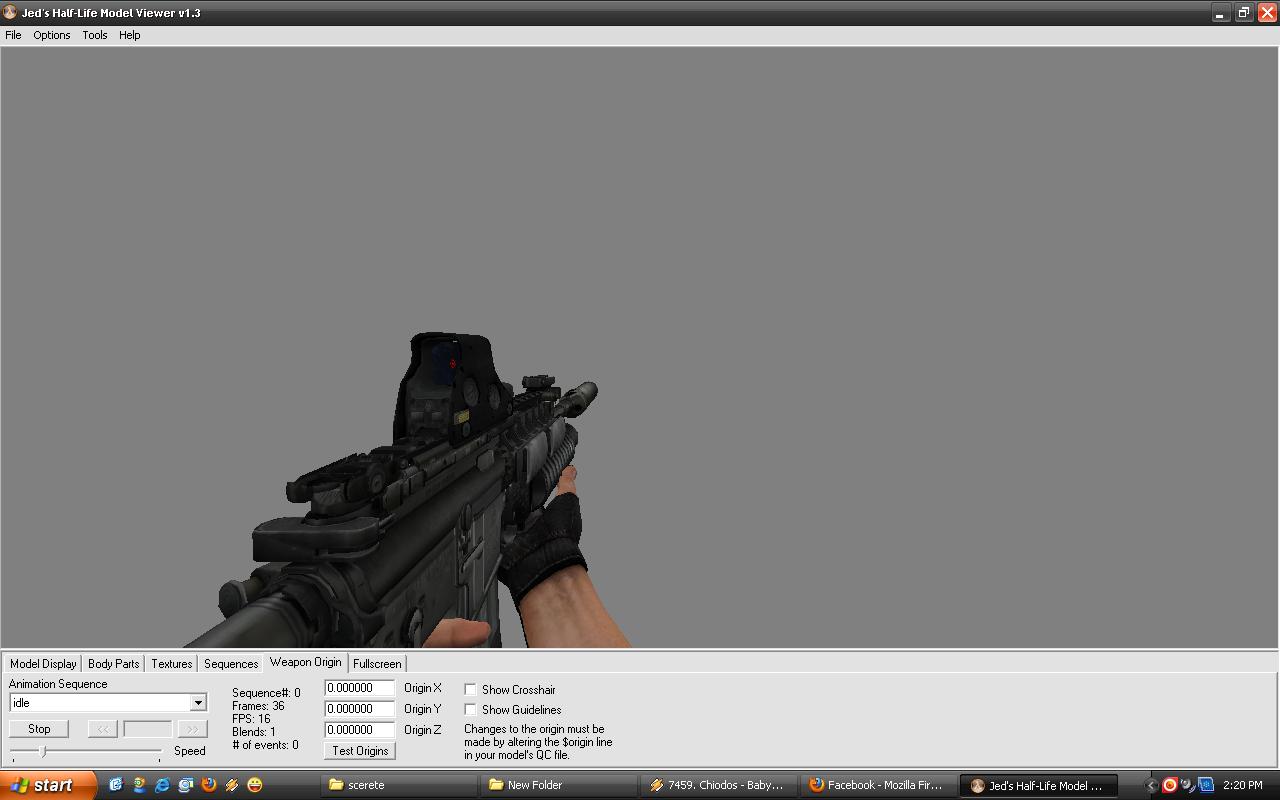Click the next frame >> button
The height and width of the screenshot is (800, 1280).
(192, 729)
